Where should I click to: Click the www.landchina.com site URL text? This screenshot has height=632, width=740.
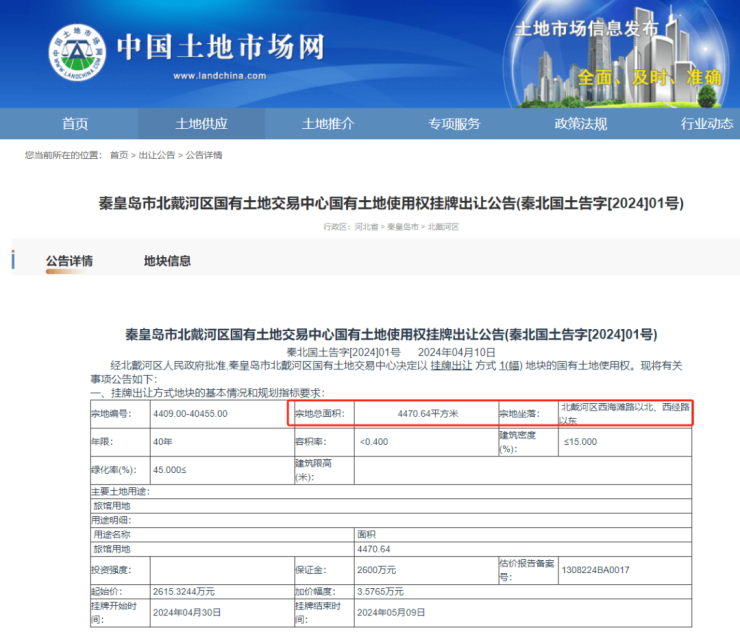(219, 76)
